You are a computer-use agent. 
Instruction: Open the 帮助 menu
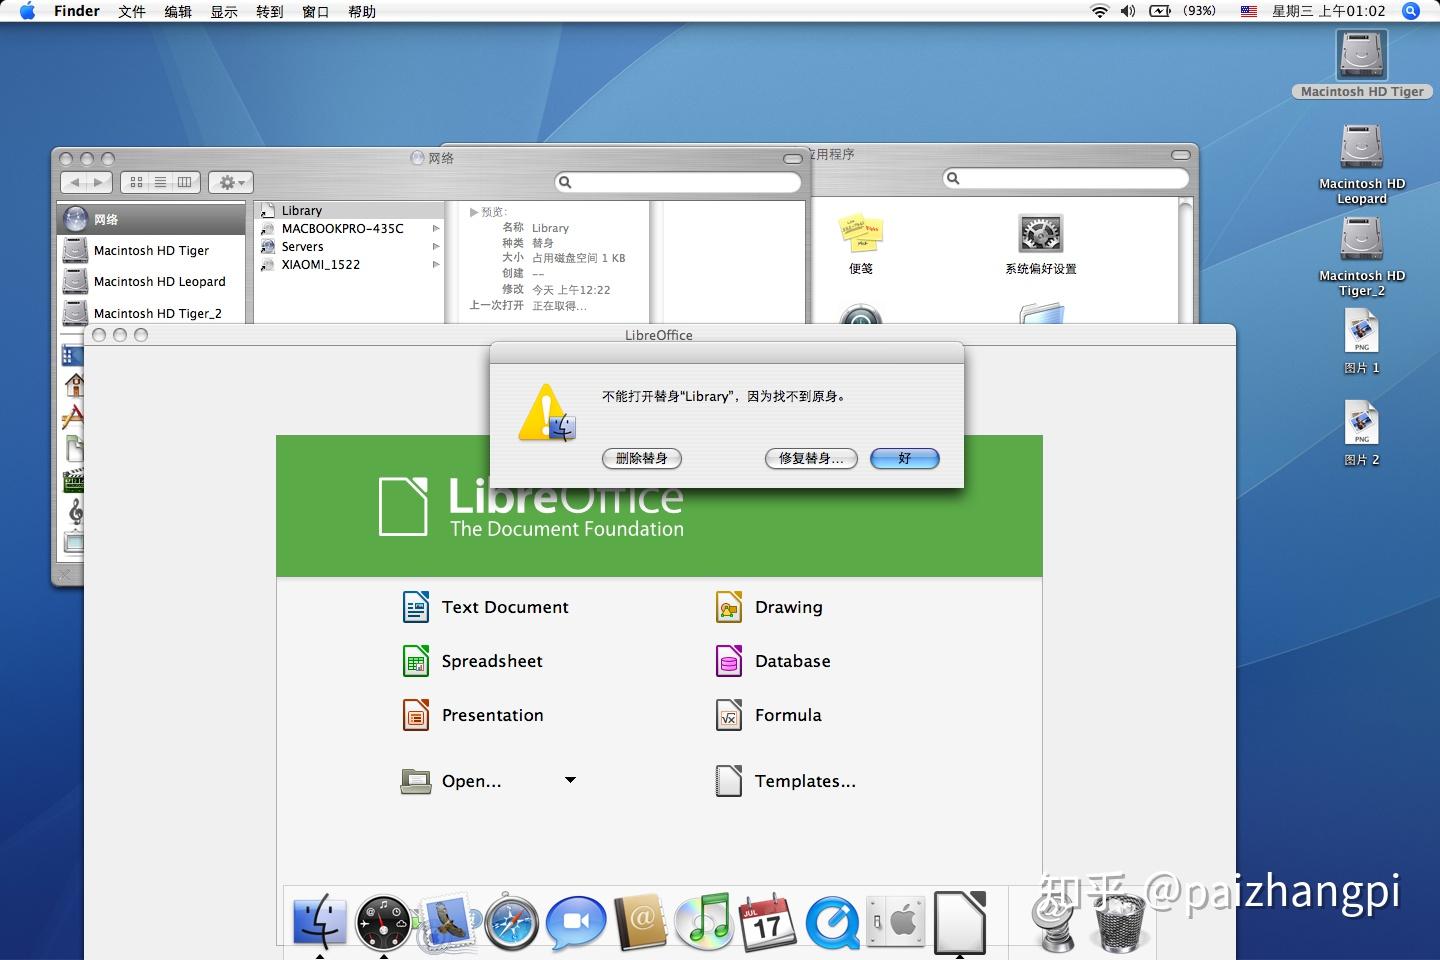tap(362, 11)
